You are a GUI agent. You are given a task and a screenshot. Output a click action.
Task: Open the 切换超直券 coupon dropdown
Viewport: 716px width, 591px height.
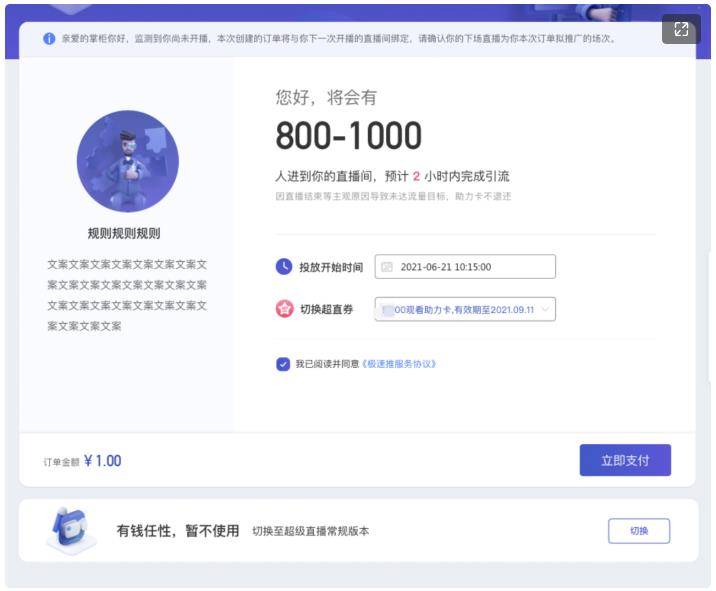pyautogui.click(x=465, y=309)
